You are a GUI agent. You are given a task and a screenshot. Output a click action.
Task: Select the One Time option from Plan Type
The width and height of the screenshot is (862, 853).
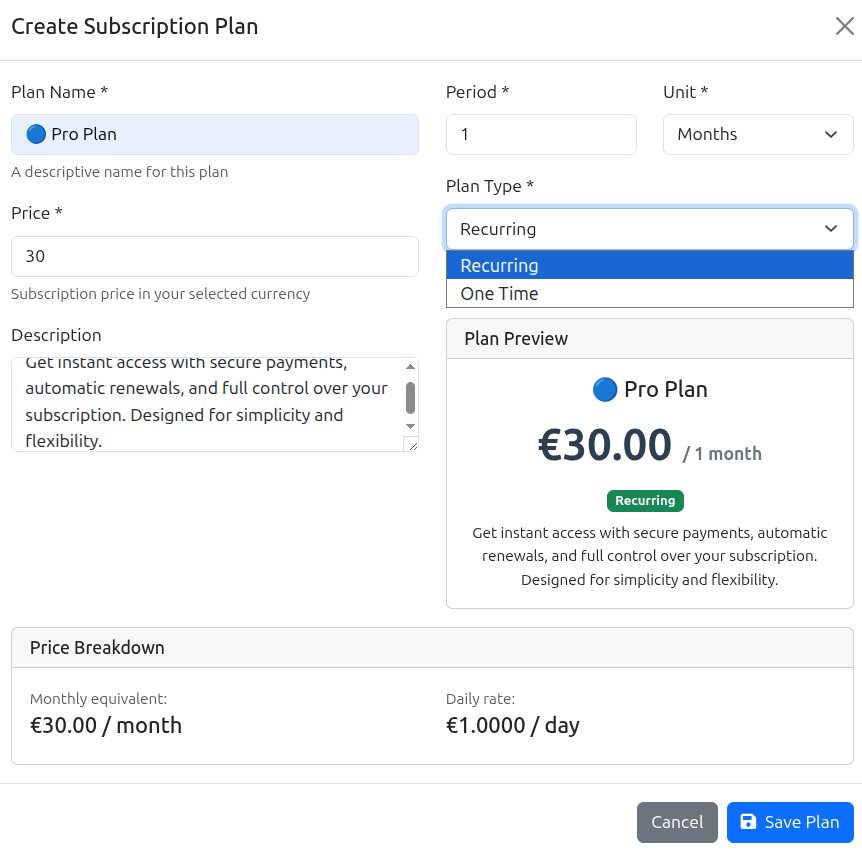[x=649, y=294]
